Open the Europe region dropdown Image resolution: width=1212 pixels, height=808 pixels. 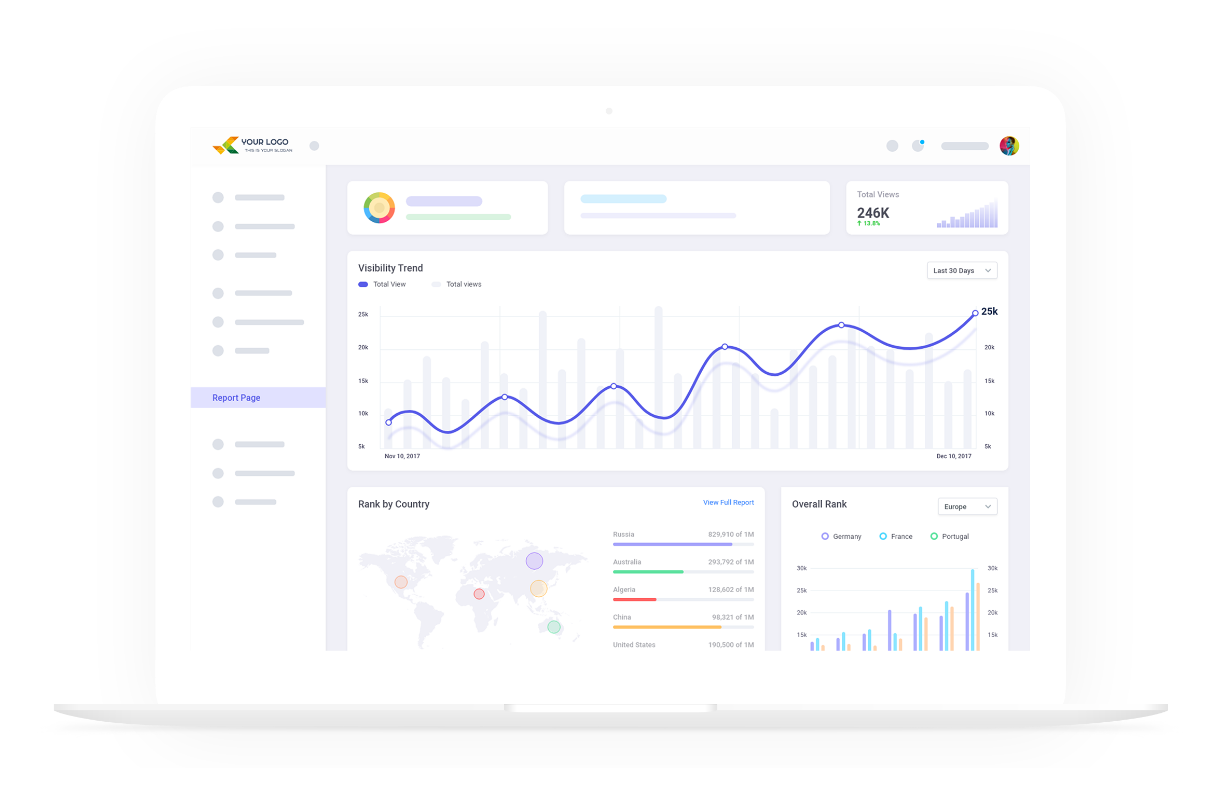pyautogui.click(x=966, y=506)
